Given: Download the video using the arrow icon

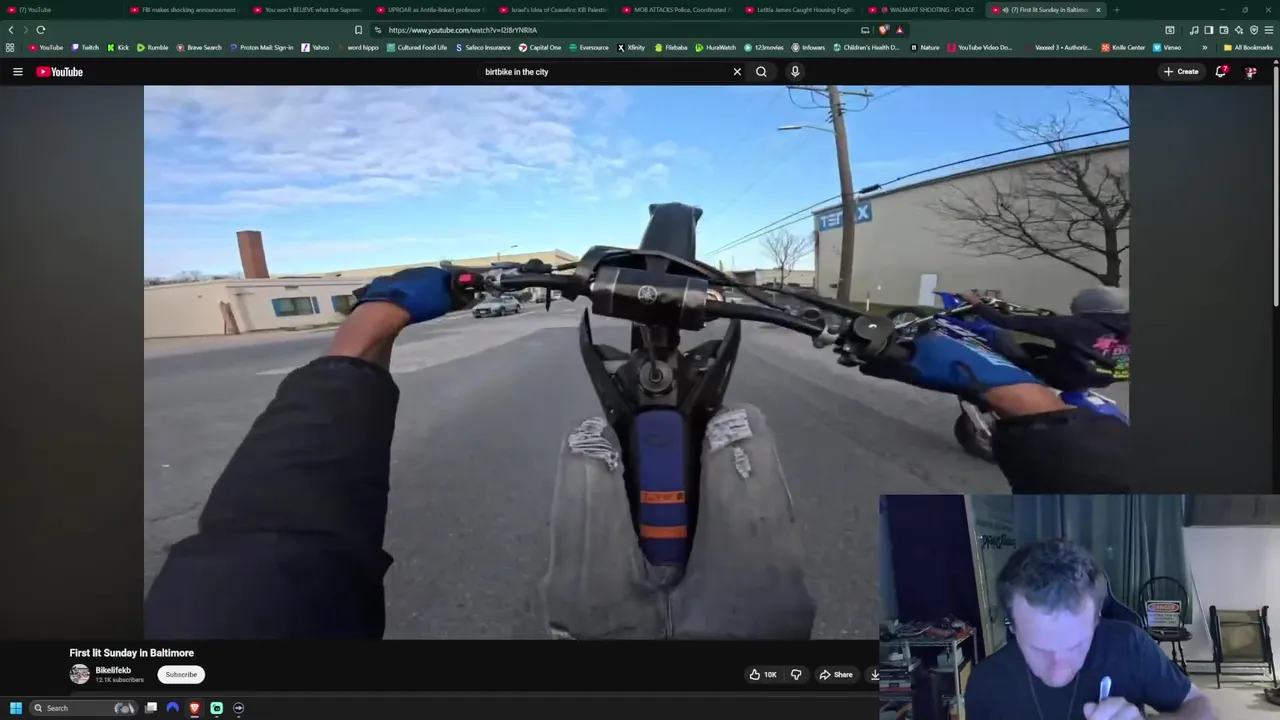Looking at the screenshot, I should [874, 675].
